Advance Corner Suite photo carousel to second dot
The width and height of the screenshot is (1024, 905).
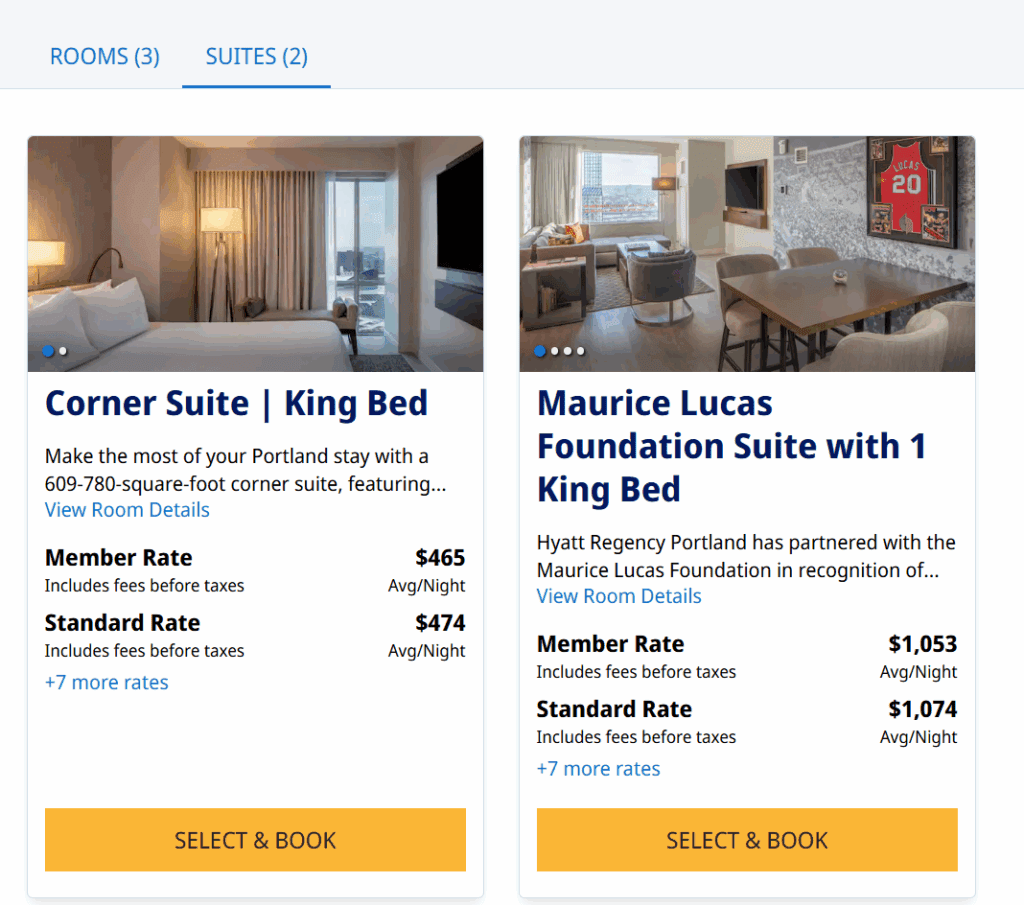(62, 351)
